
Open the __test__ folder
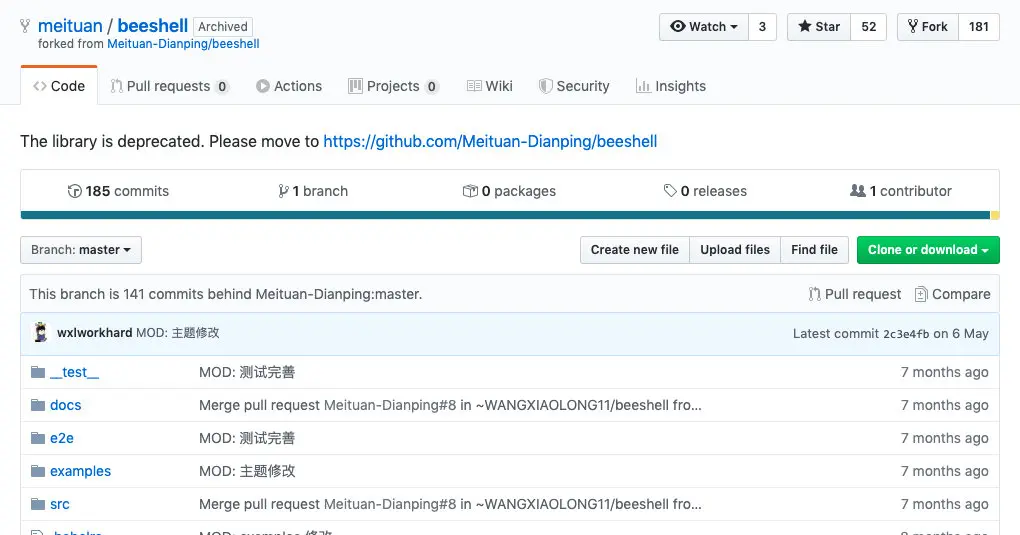75,372
